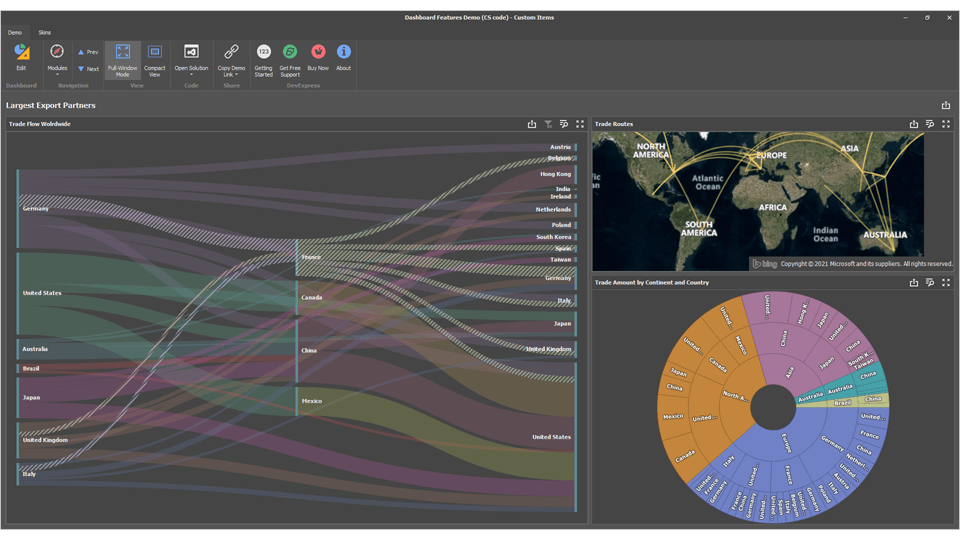Toggle Compact View
960x540 pixels.
pyautogui.click(x=155, y=58)
